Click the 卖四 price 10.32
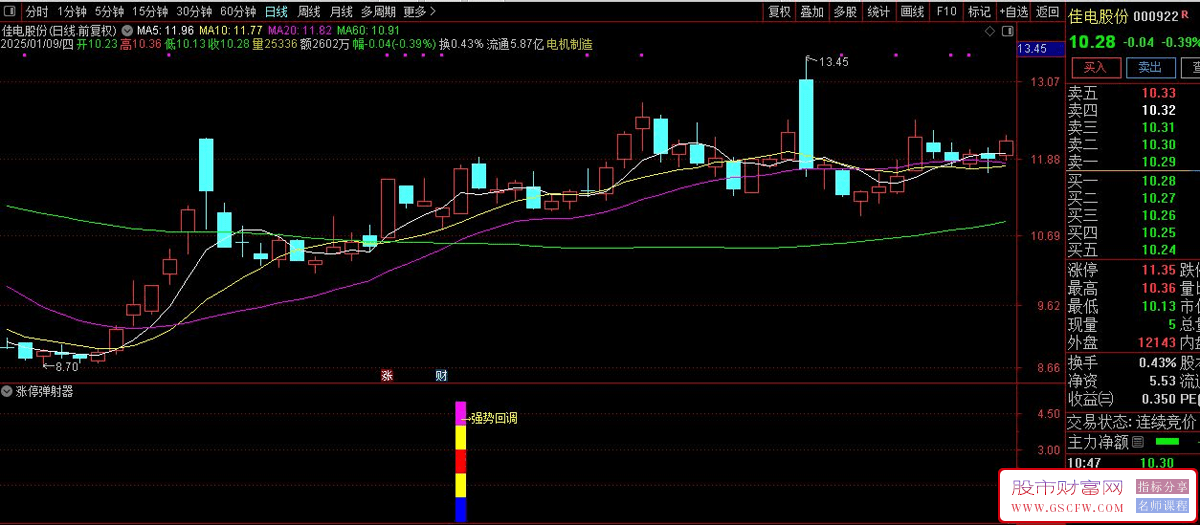The image size is (1200, 525). point(1159,110)
